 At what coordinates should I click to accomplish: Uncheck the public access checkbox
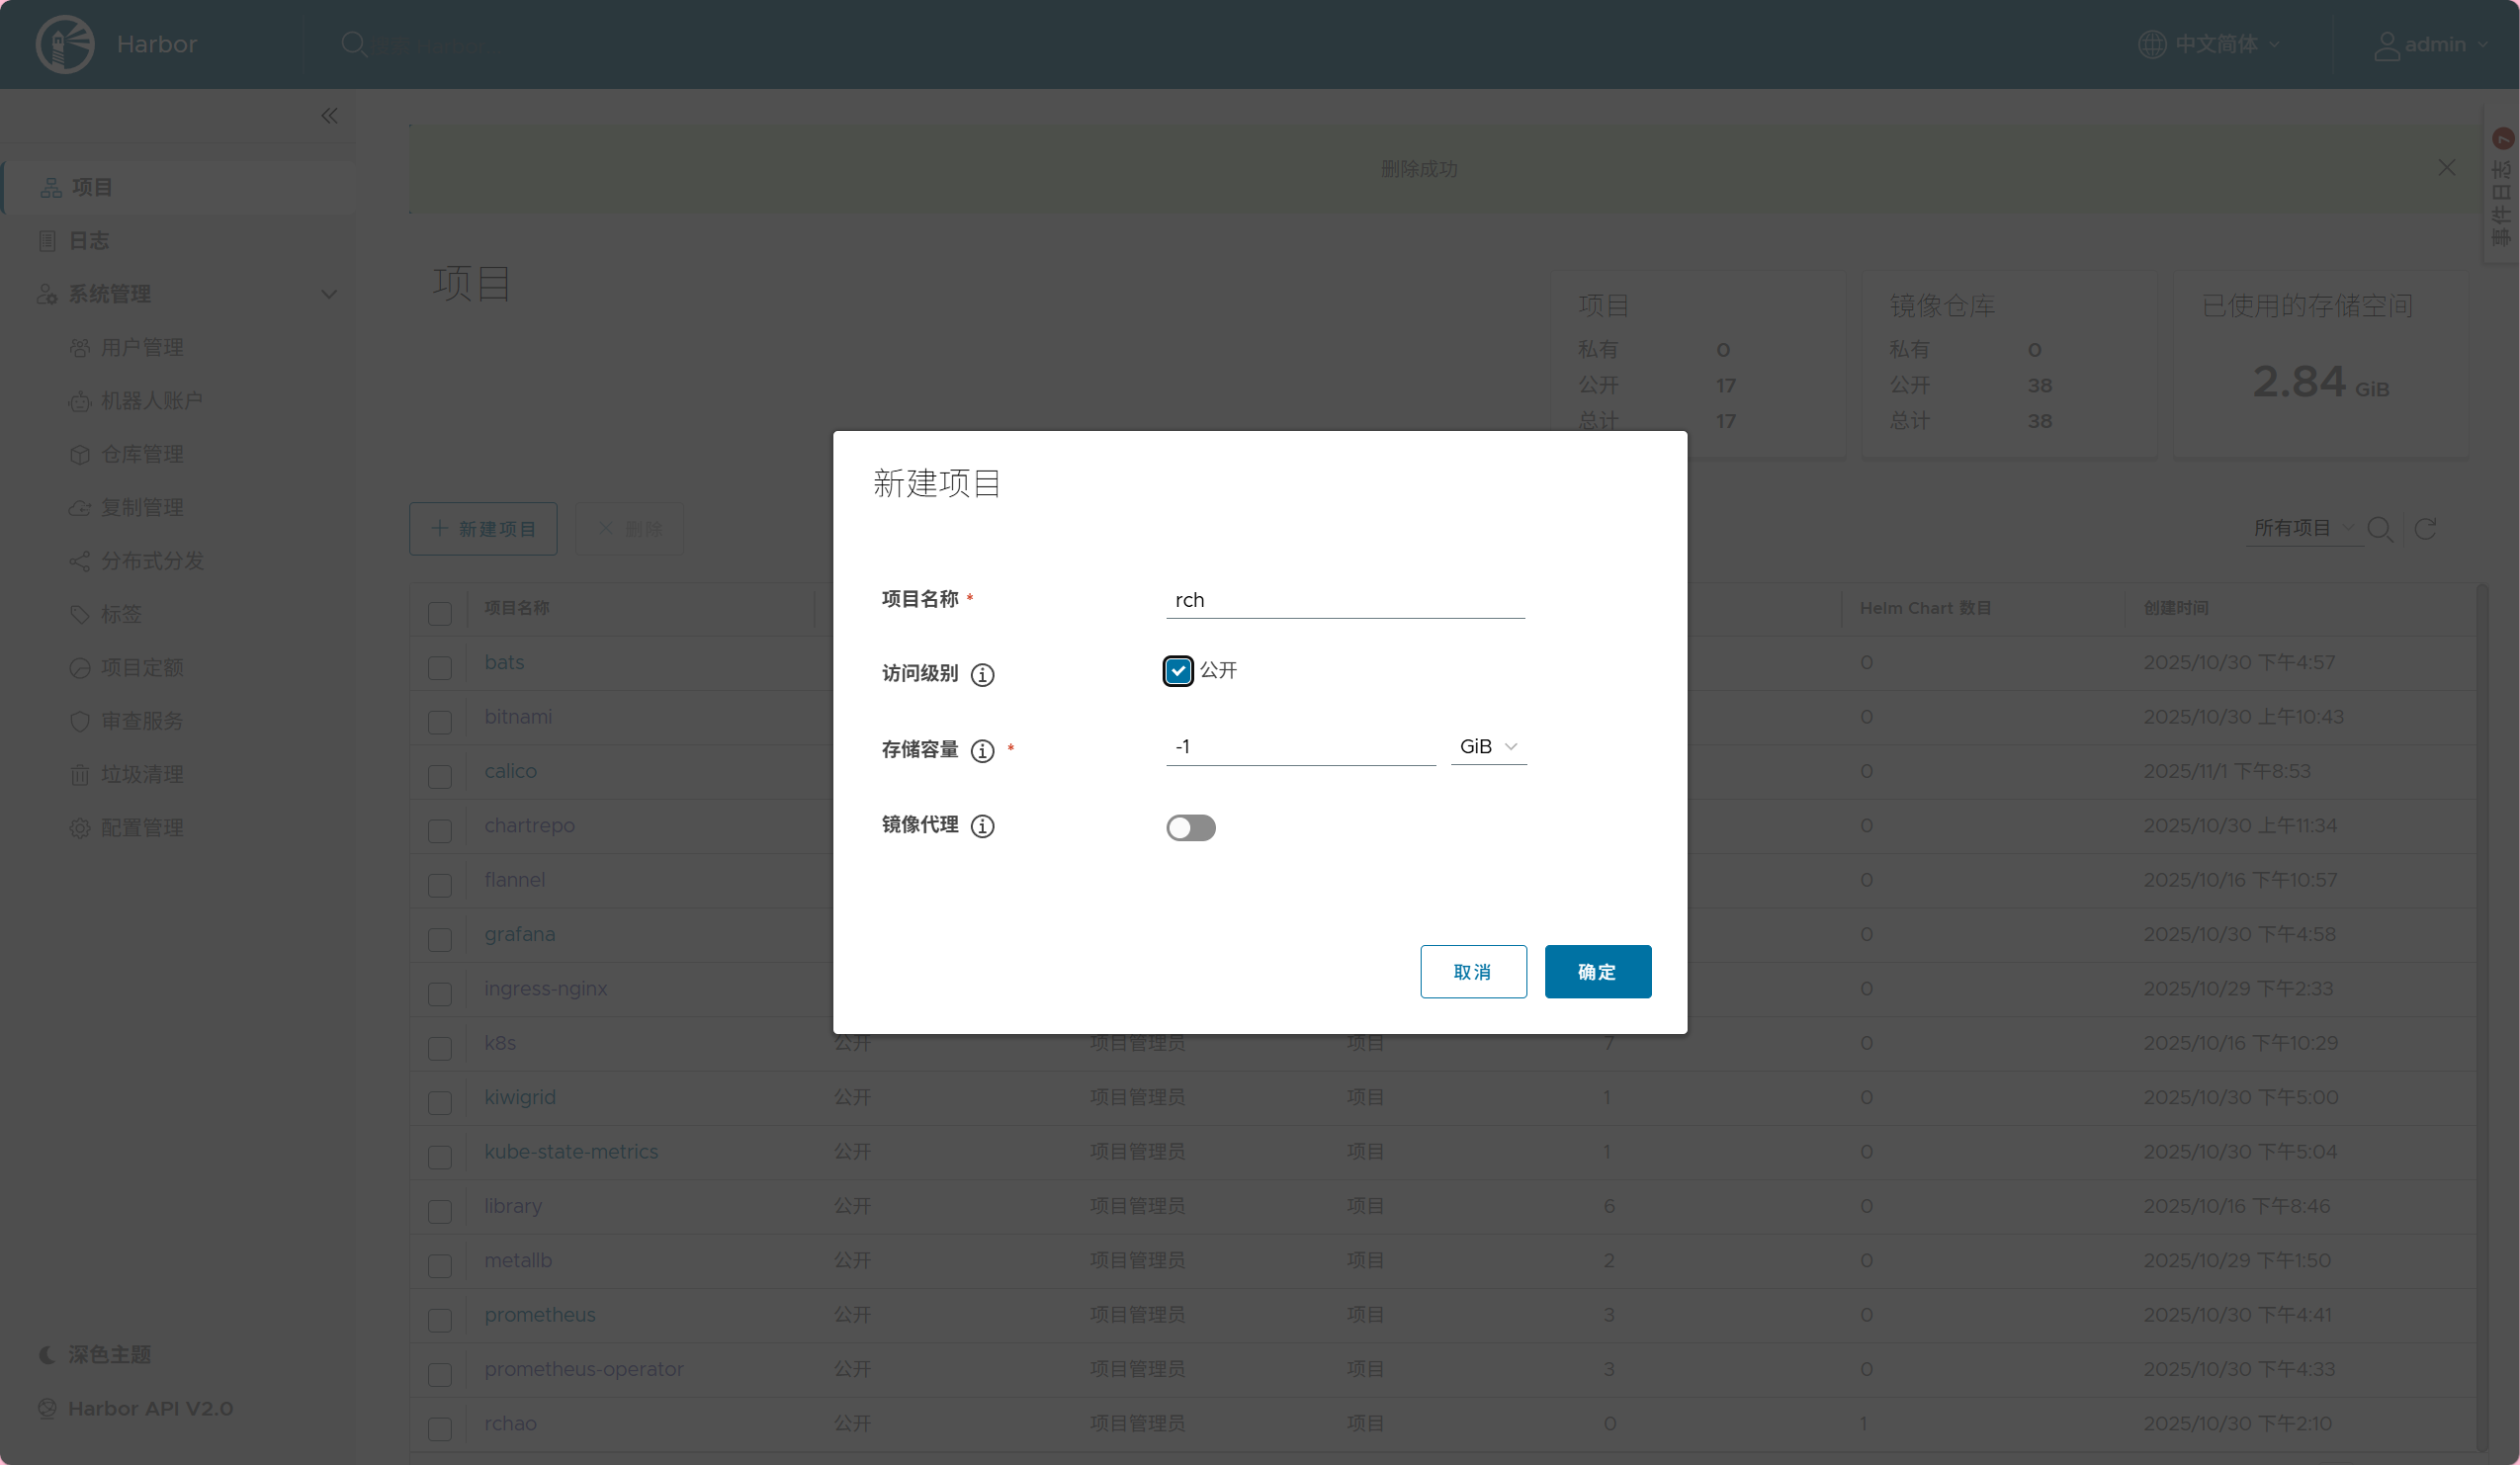coord(1178,671)
